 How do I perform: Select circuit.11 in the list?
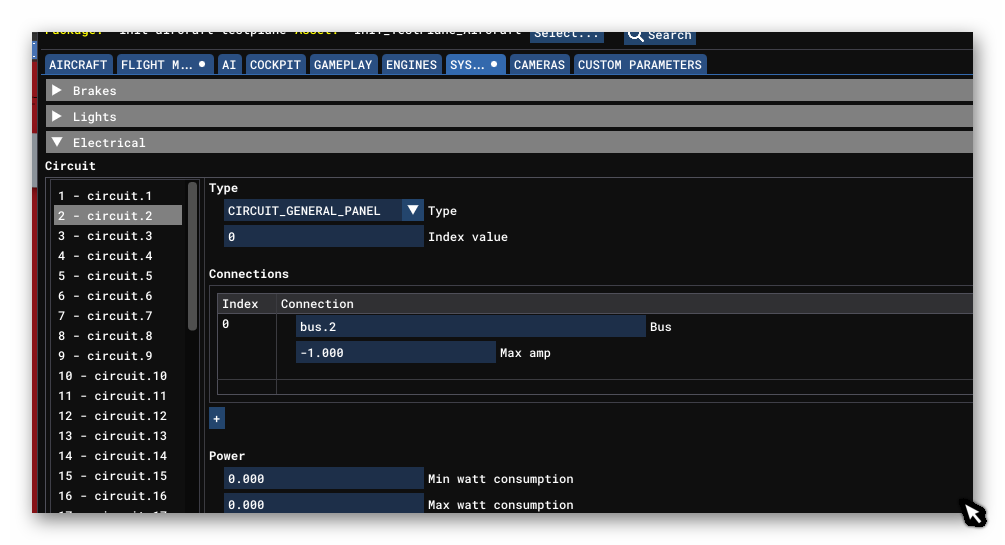[x=119, y=396]
